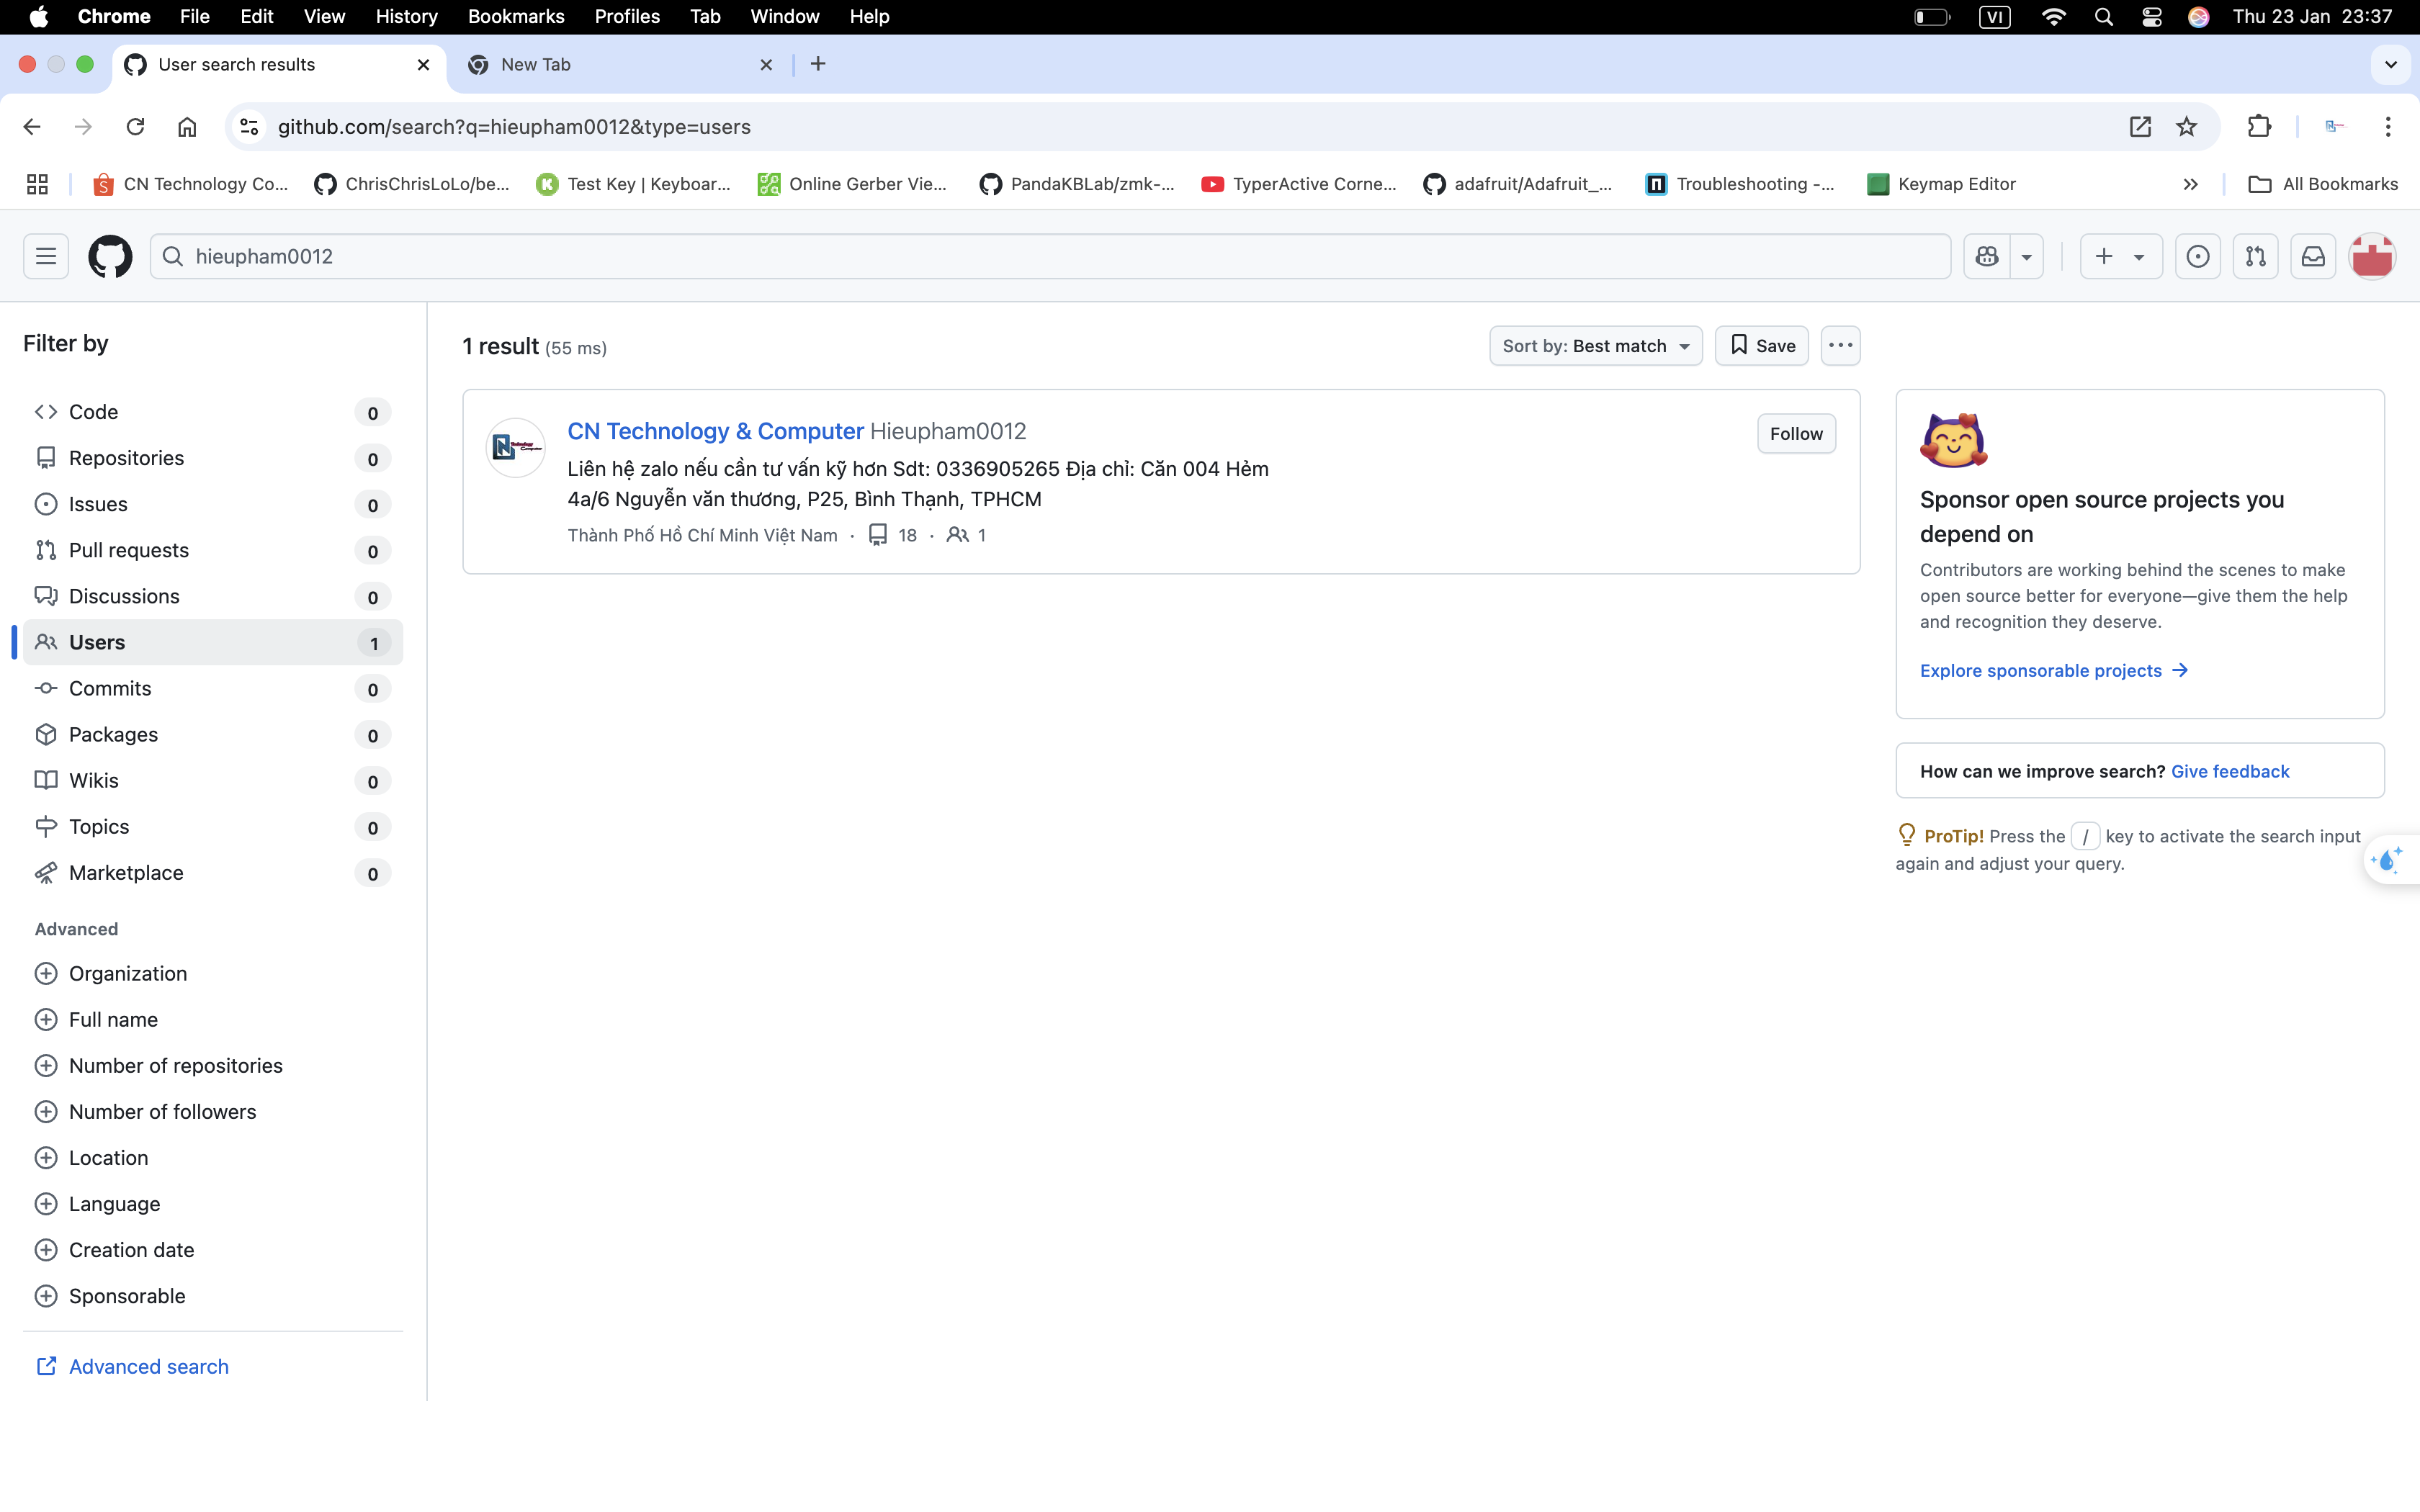This screenshot has width=2420, height=1512.
Task: Open CN Technology & Computer profile
Action: point(715,431)
